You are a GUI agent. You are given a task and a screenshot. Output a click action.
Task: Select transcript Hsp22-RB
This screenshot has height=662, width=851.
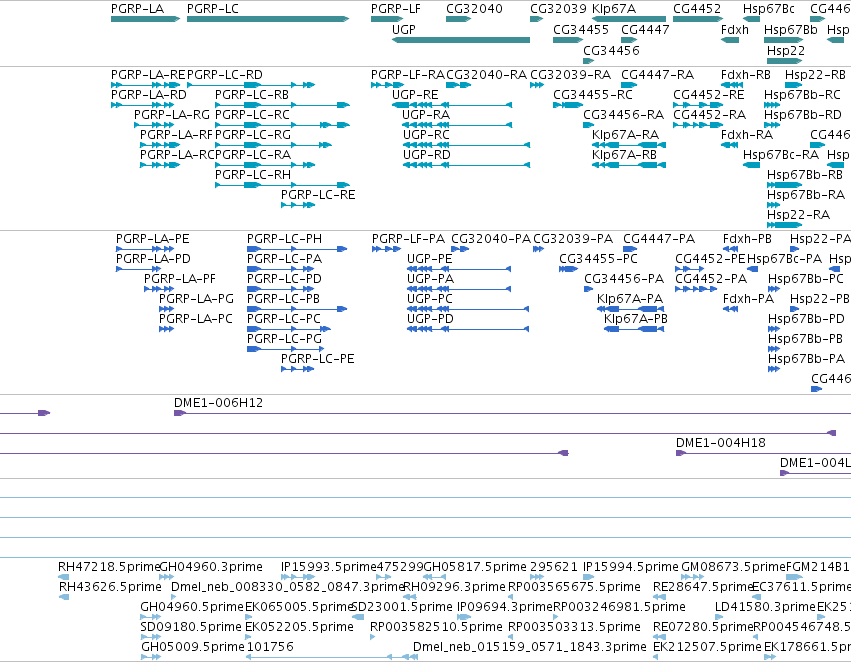pyautogui.click(x=815, y=75)
